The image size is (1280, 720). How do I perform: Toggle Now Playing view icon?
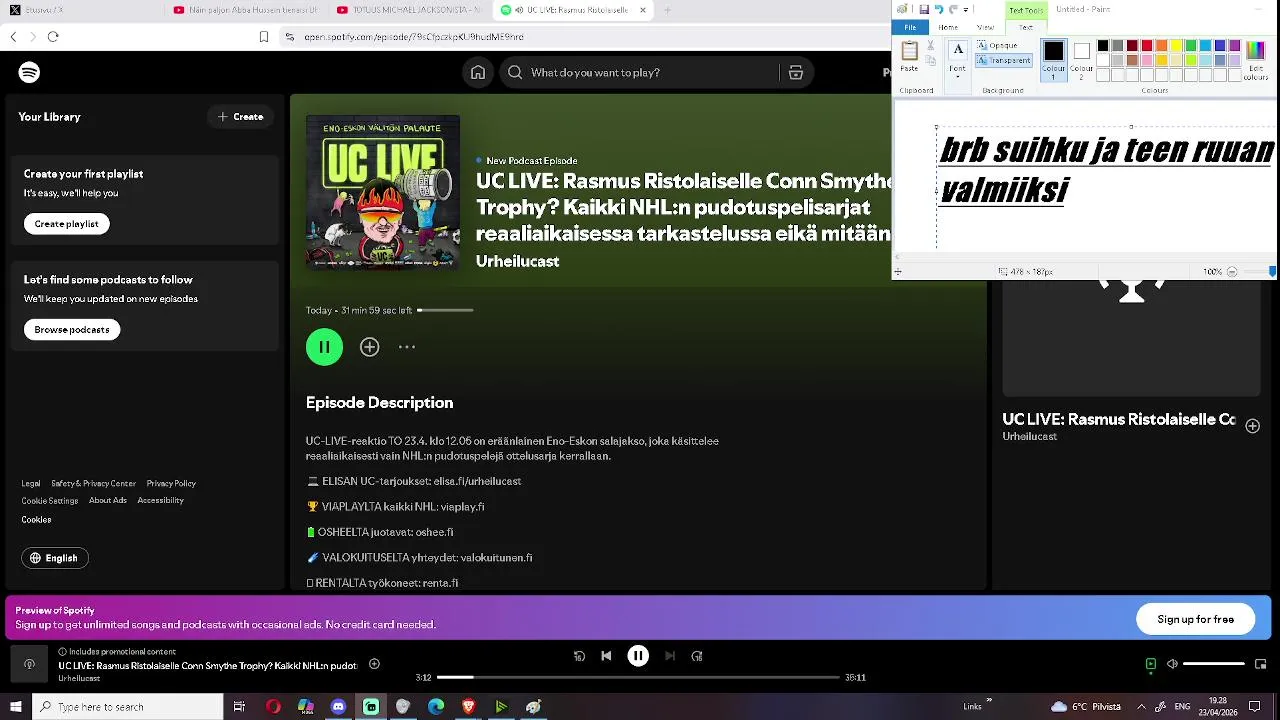tap(1151, 664)
